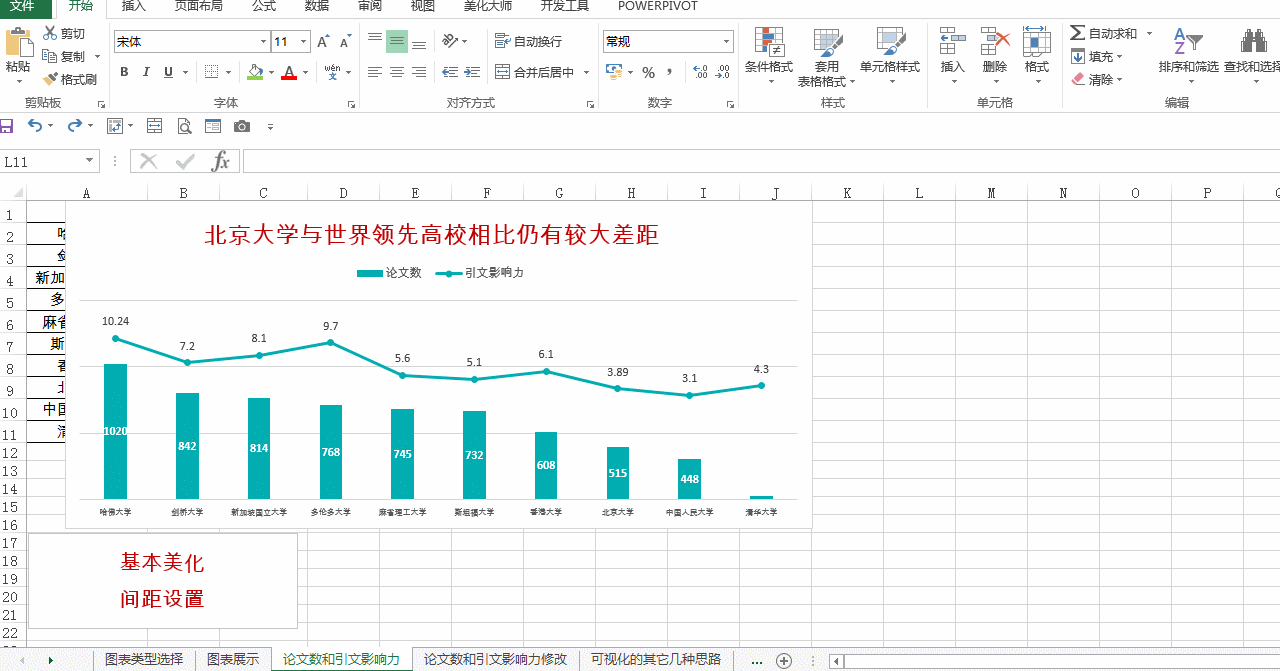Click the Cut (剪切) scissors icon
This screenshot has width=1280, height=671.
[50, 33]
